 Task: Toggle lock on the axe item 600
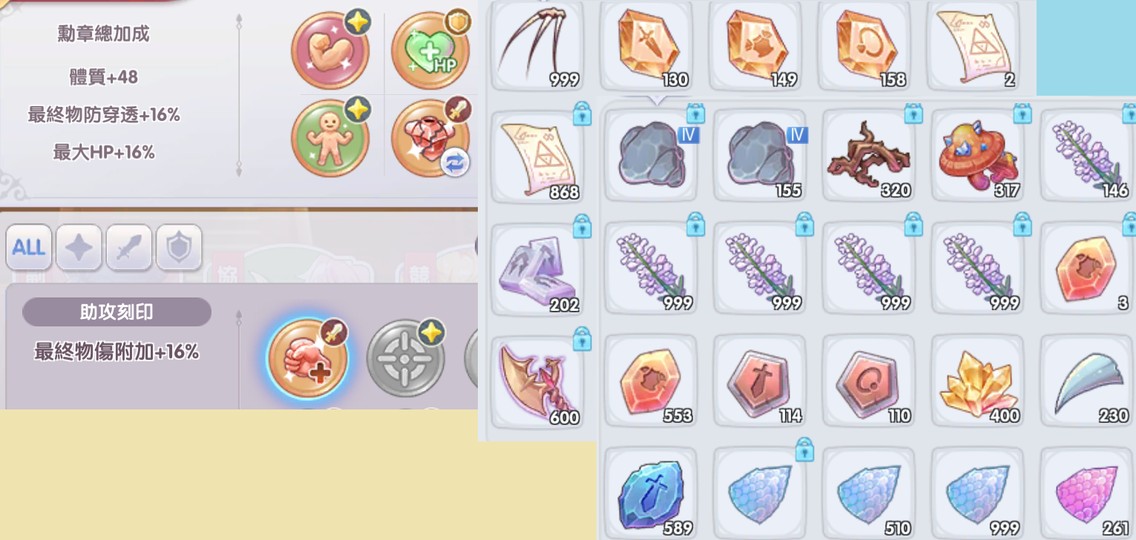[x=582, y=338]
